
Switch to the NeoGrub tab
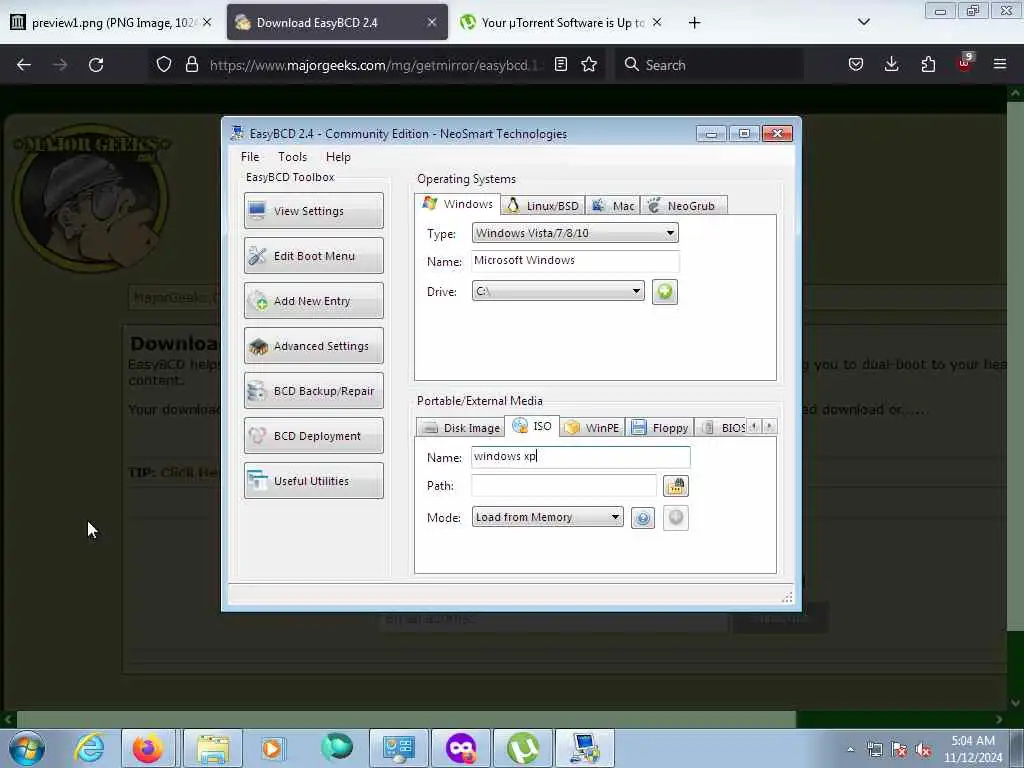(x=683, y=206)
